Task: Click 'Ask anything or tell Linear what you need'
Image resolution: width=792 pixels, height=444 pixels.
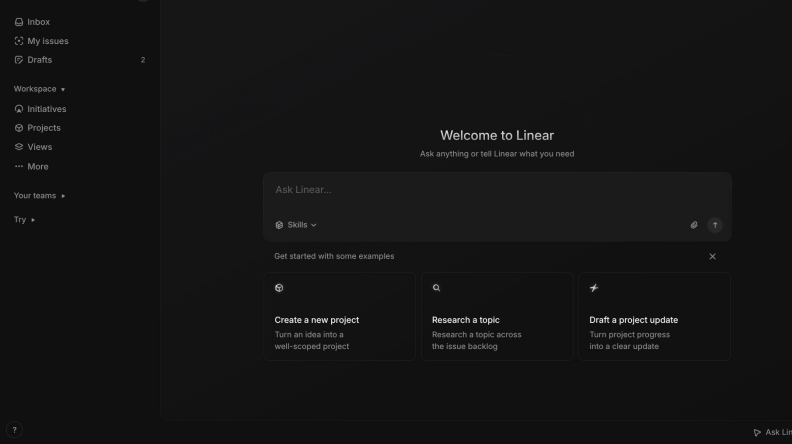Action: [x=497, y=154]
